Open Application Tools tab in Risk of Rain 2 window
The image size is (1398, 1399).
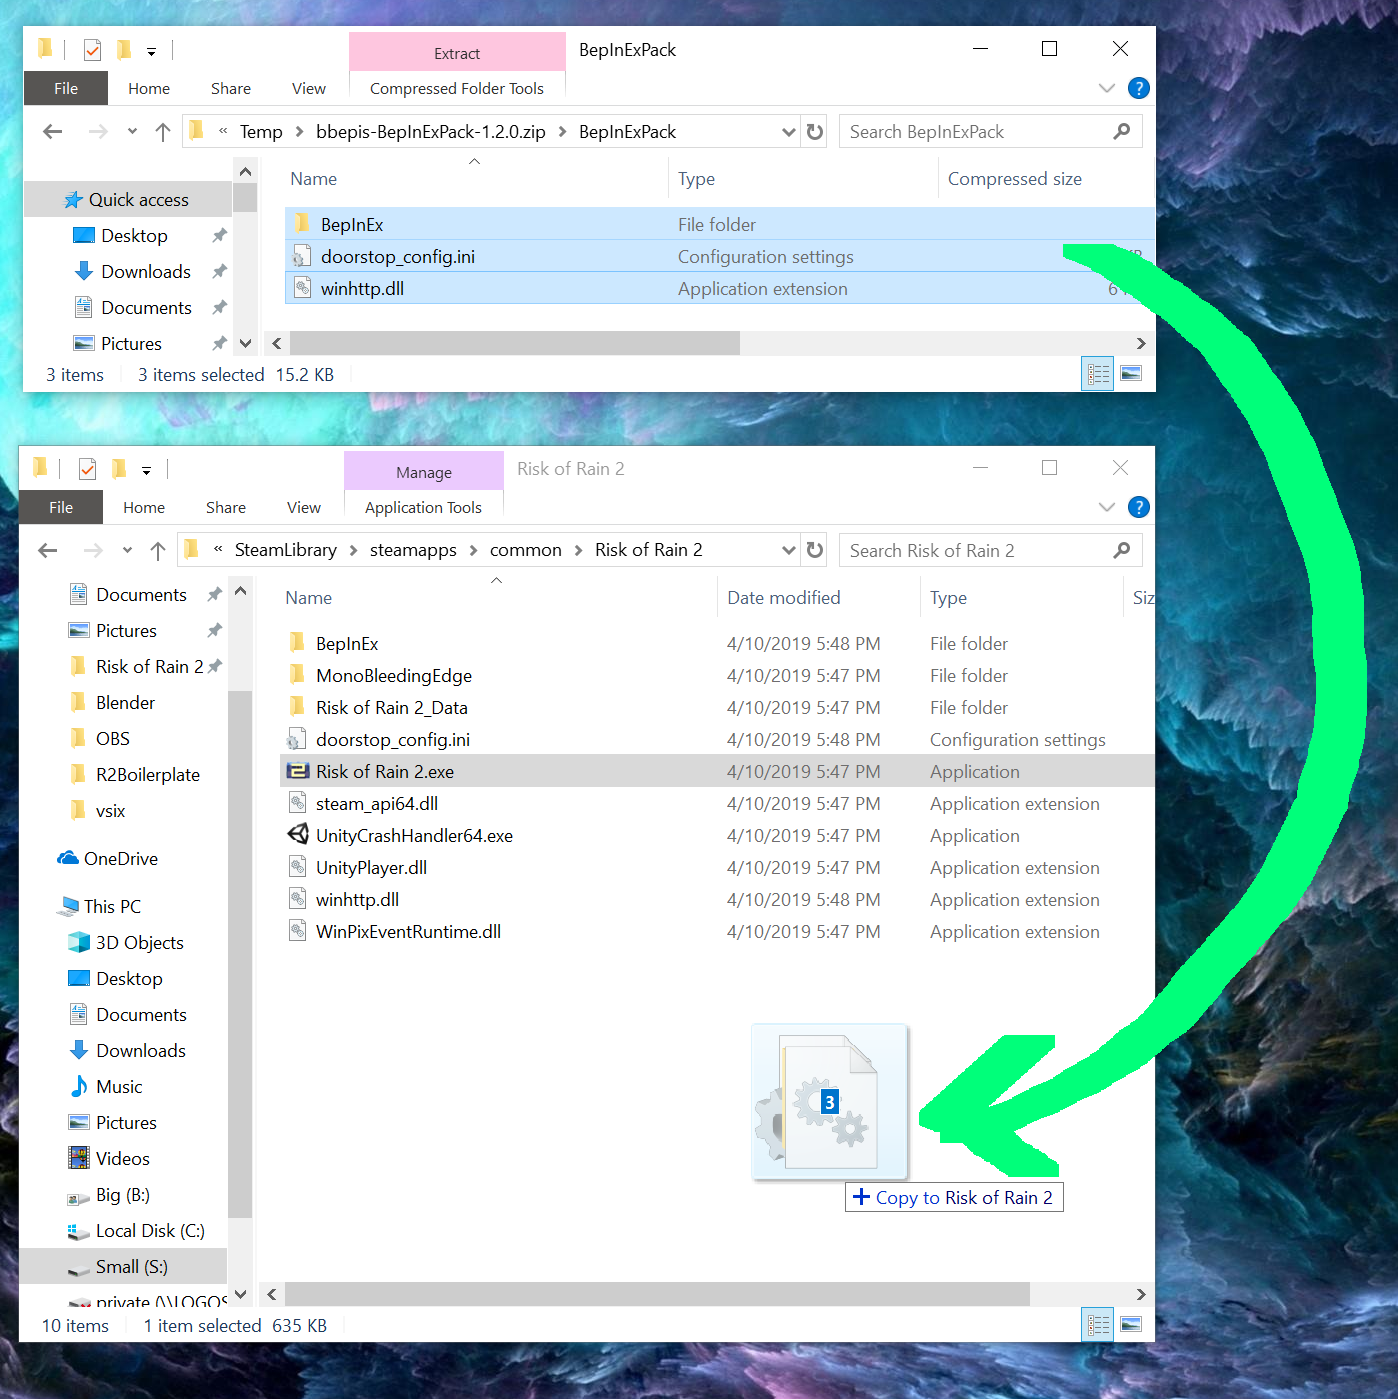[423, 507]
